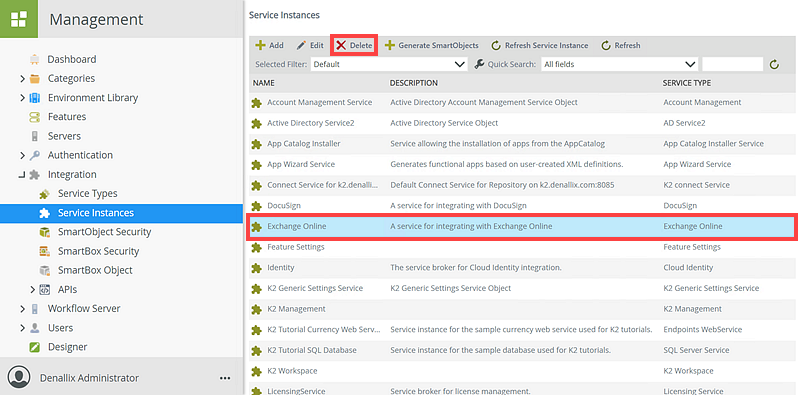Click the APIs icon
800x395 pixels.
tap(44, 289)
